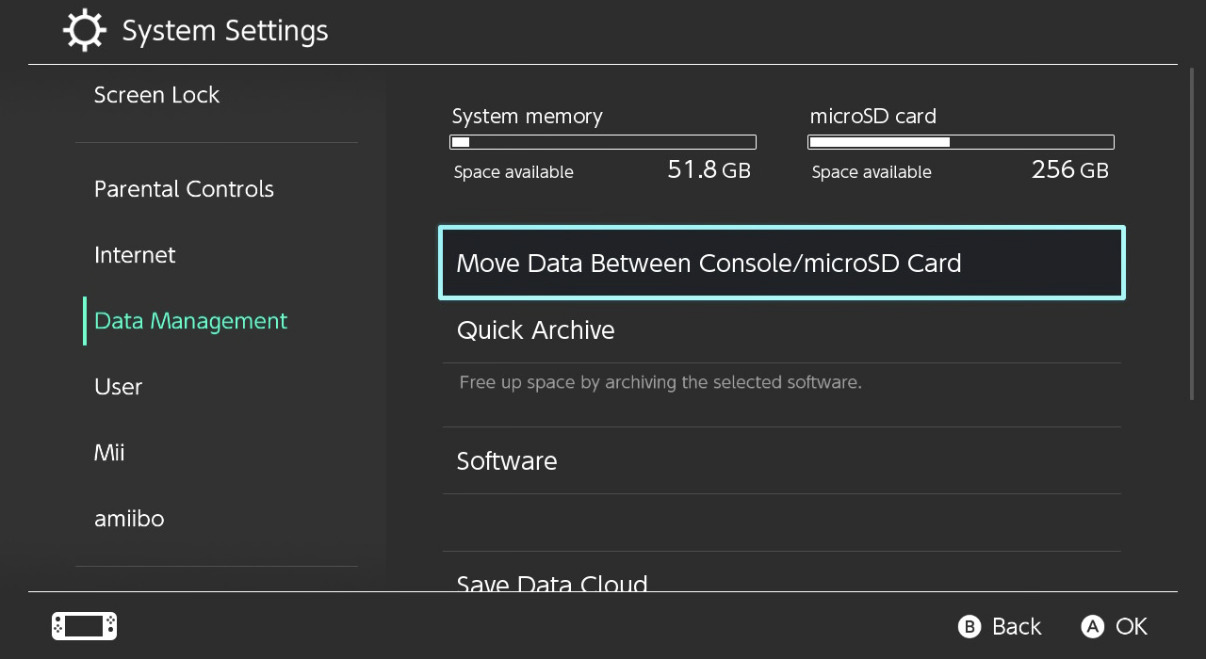Click the Back label

coord(1016,627)
